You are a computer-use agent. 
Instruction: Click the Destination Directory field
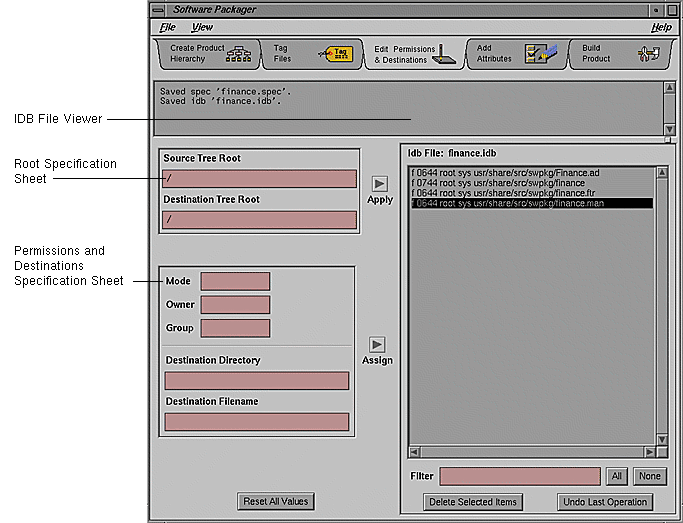(x=257, y=381)
